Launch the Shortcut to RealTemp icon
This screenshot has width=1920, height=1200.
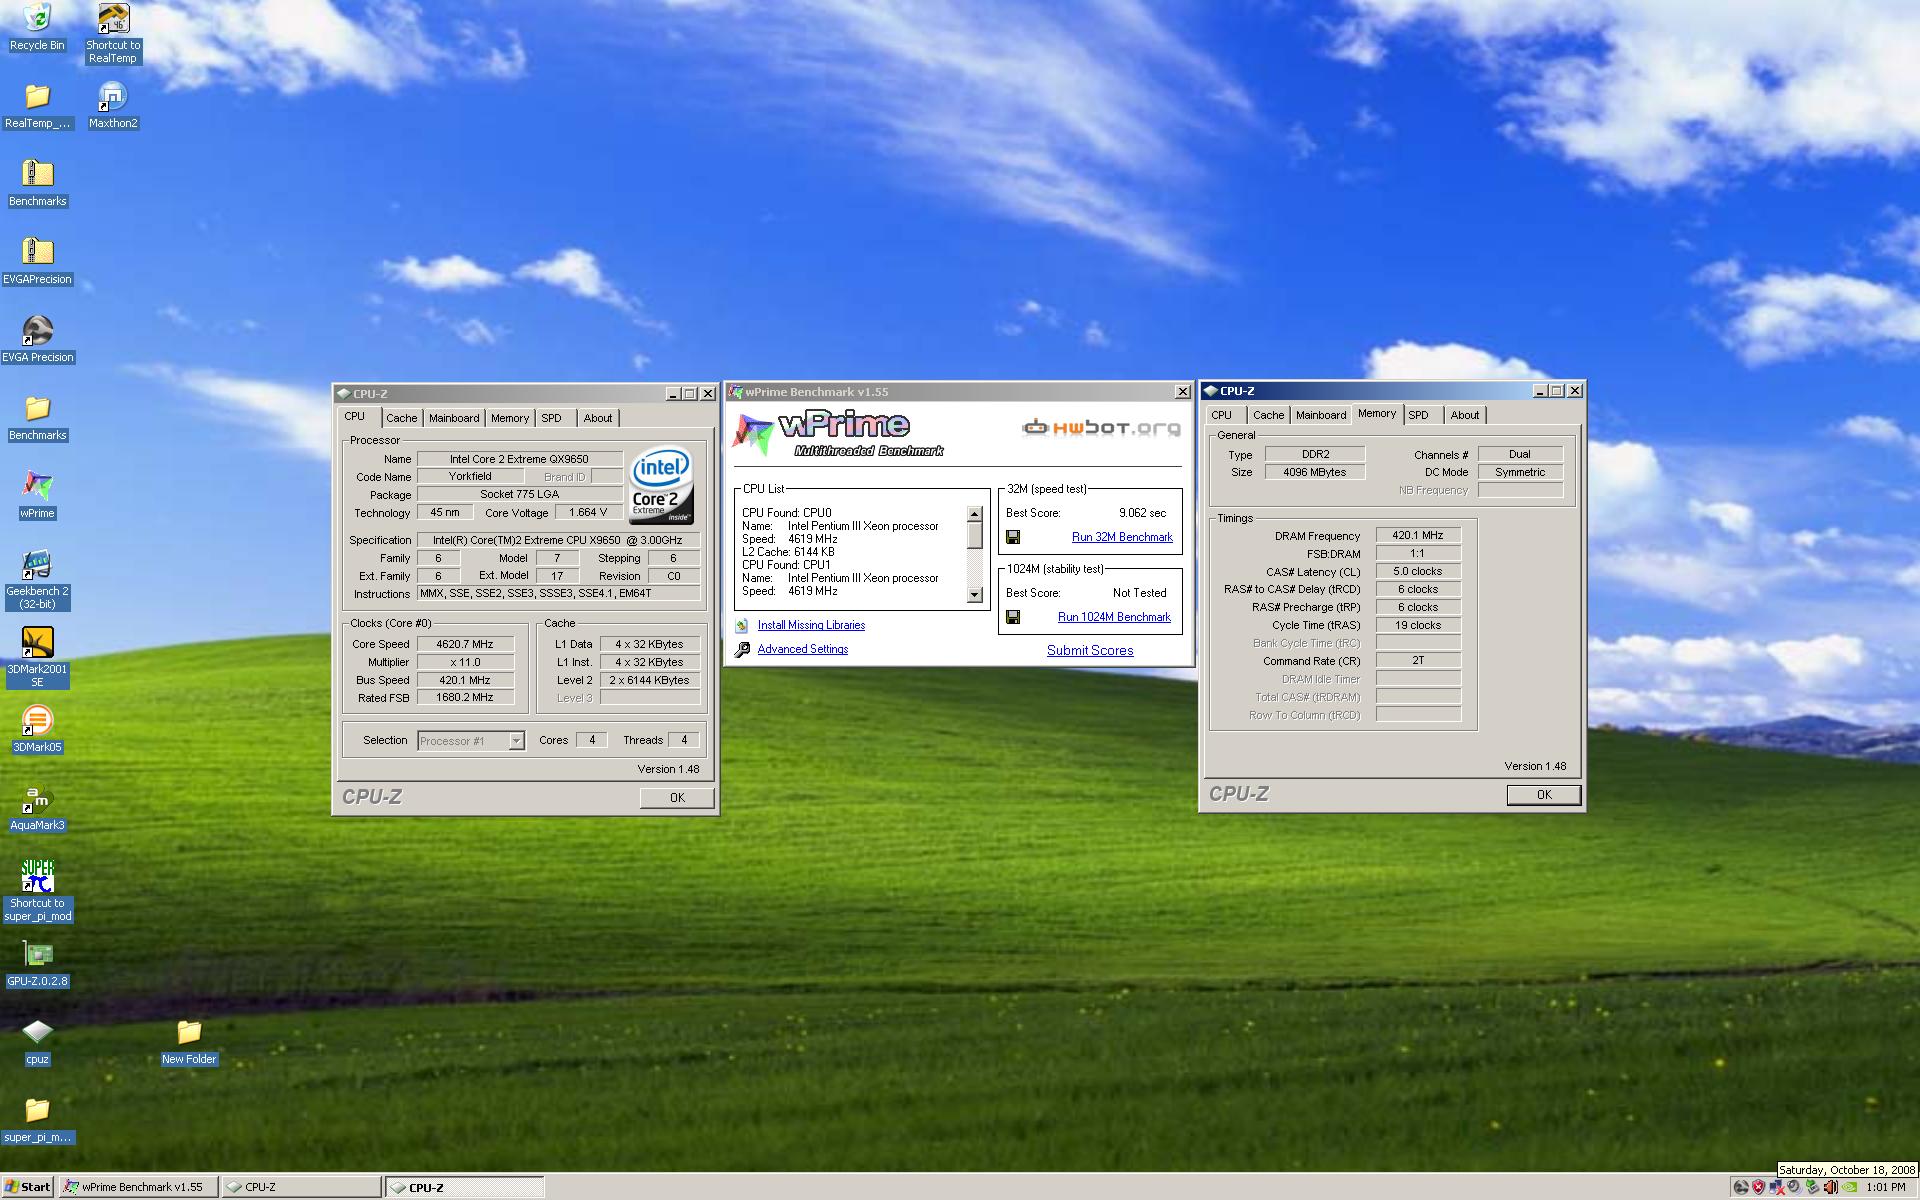pyautogui.click(x=113, y=33)
